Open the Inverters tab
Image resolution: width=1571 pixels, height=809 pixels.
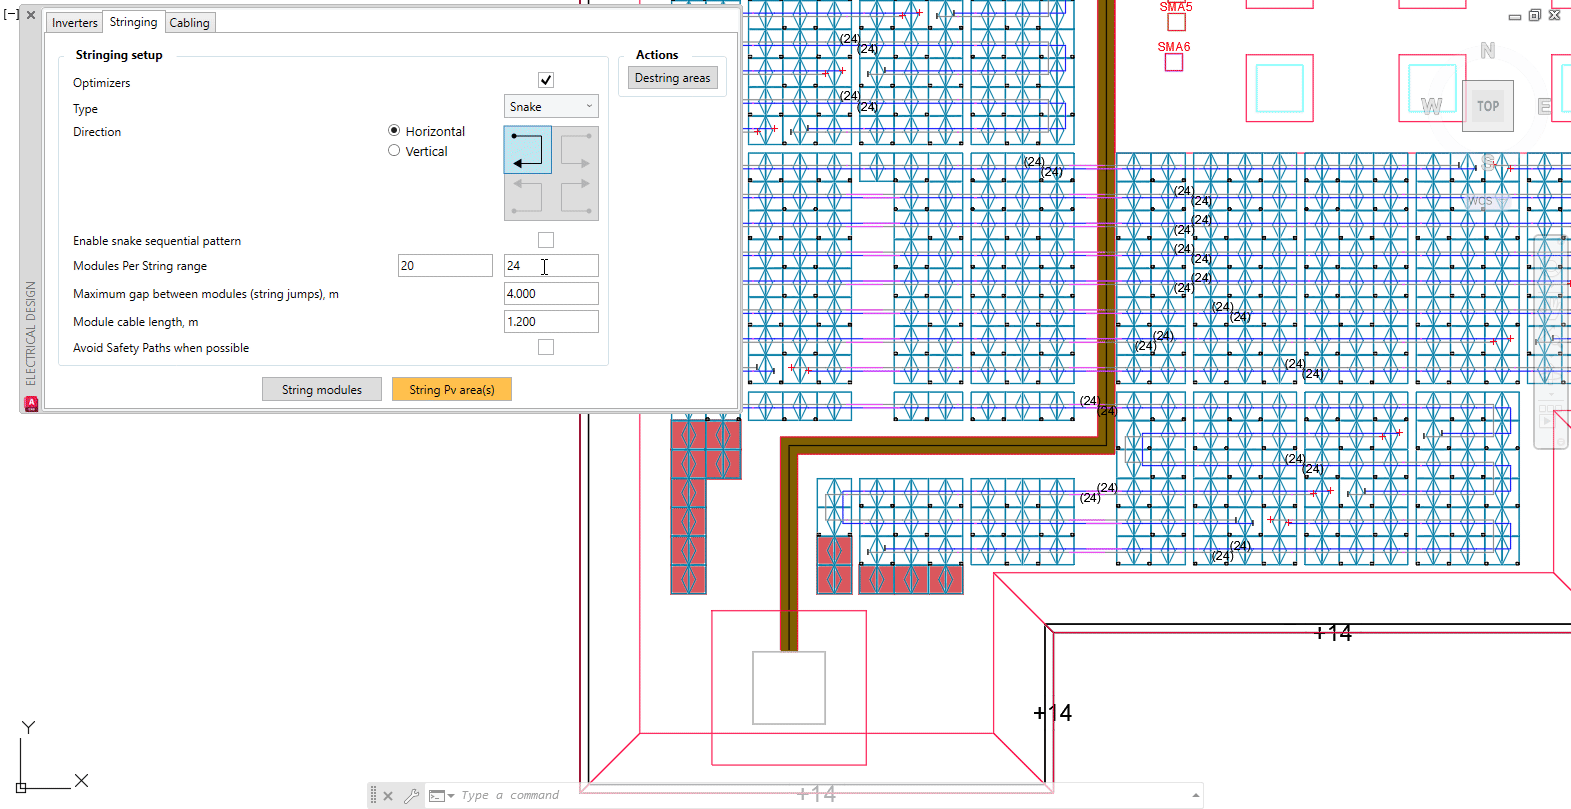click(75, 23)
